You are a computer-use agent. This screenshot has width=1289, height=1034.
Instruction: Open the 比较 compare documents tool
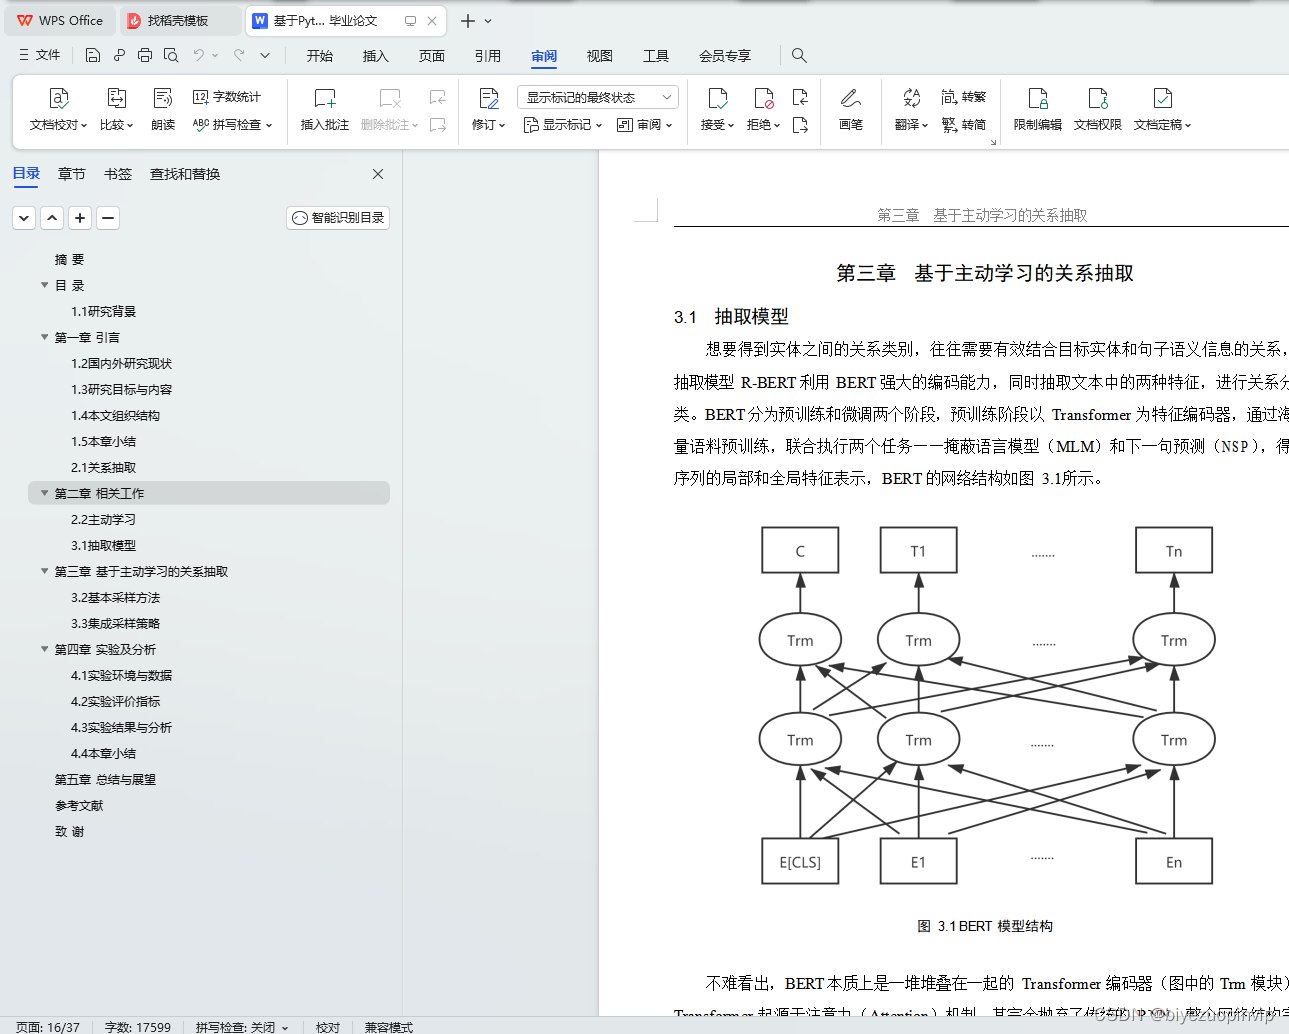pos(112,110)
